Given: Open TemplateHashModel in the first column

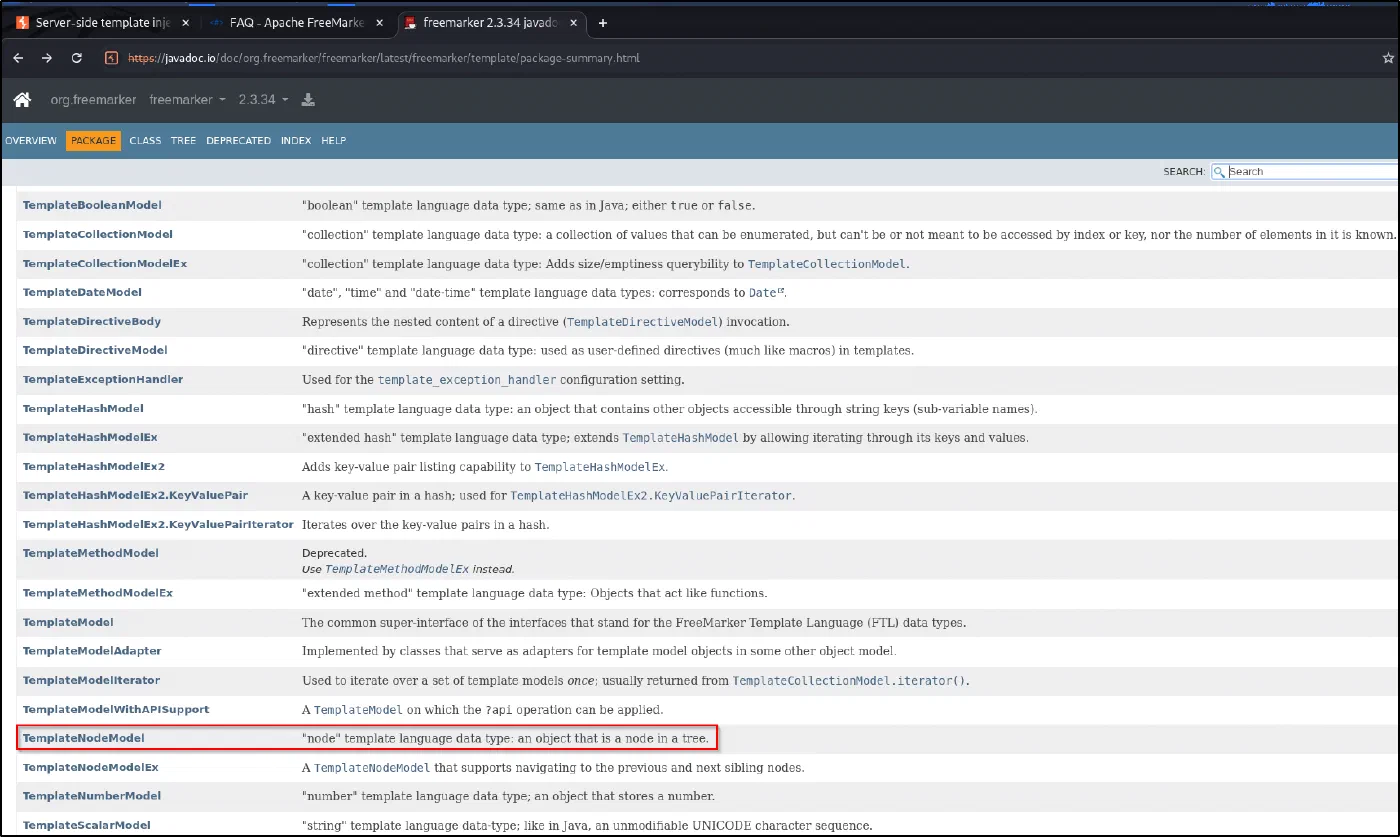Looking at the screenshot, I should [83, 408].
